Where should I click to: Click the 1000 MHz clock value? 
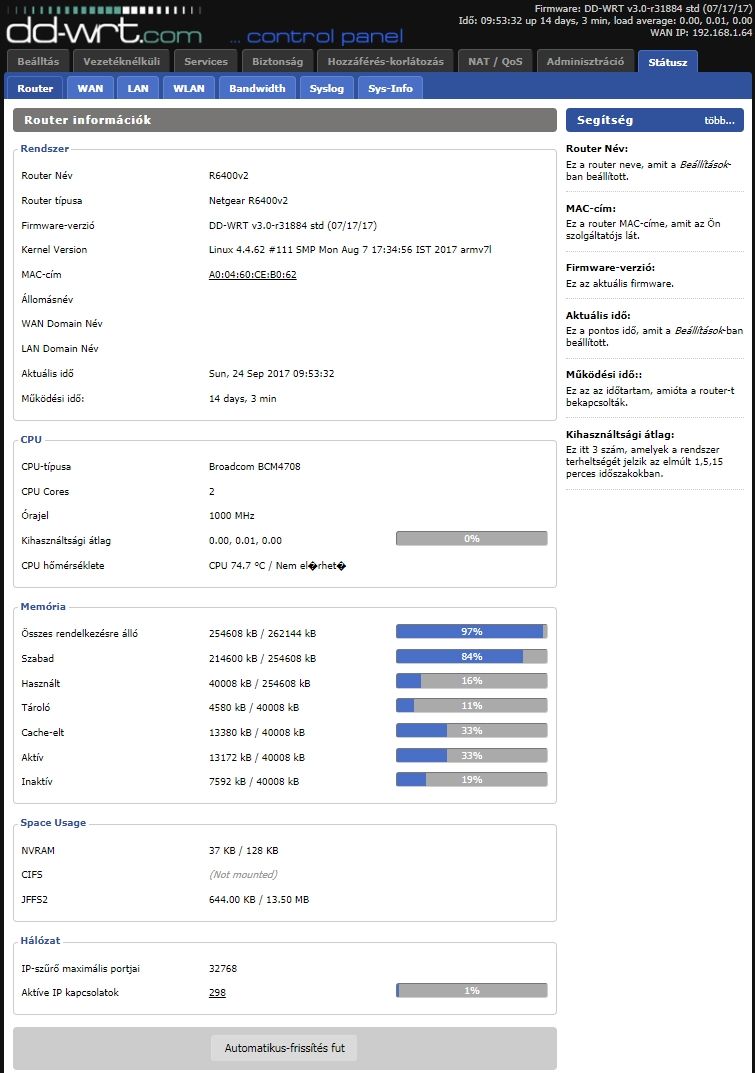[231, 516]
